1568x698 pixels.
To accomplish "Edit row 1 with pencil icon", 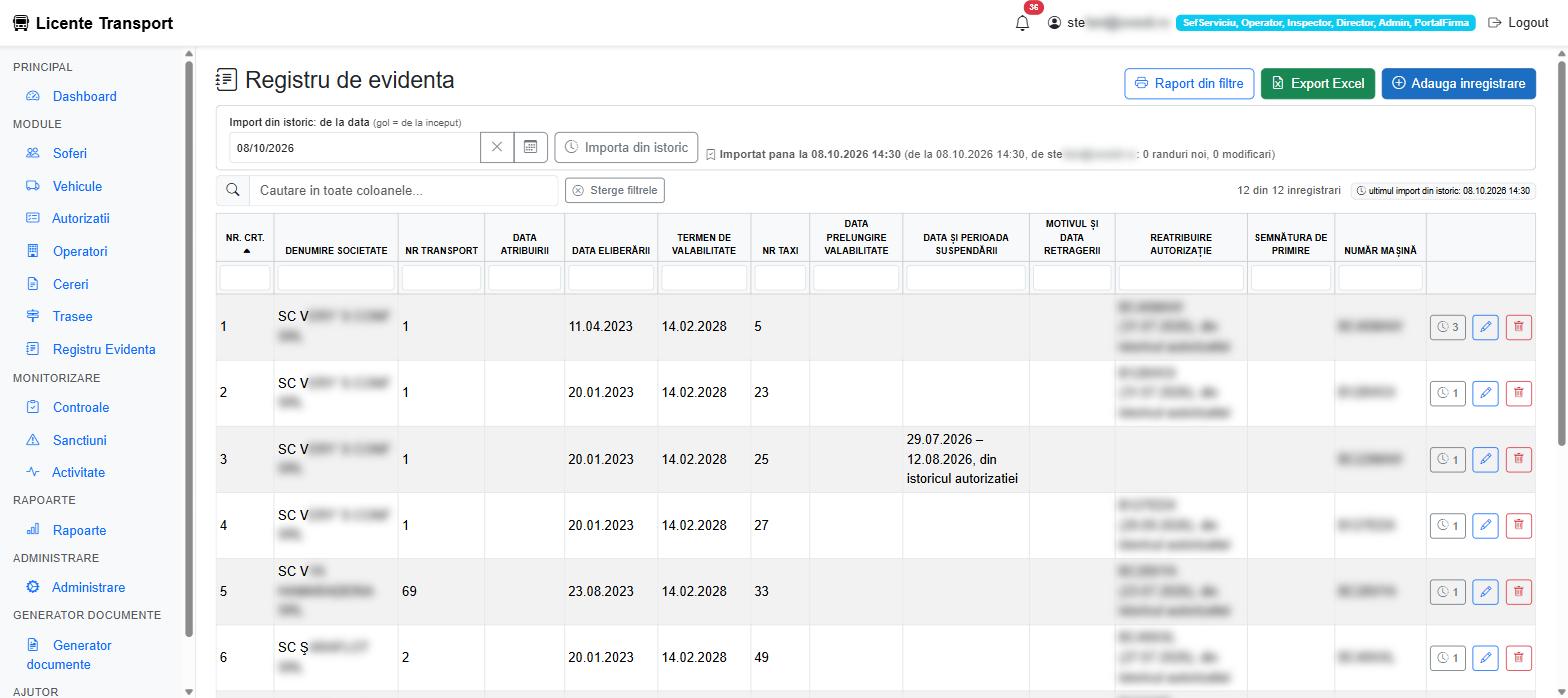I will pyautogui.click(x=1485, y=327).
